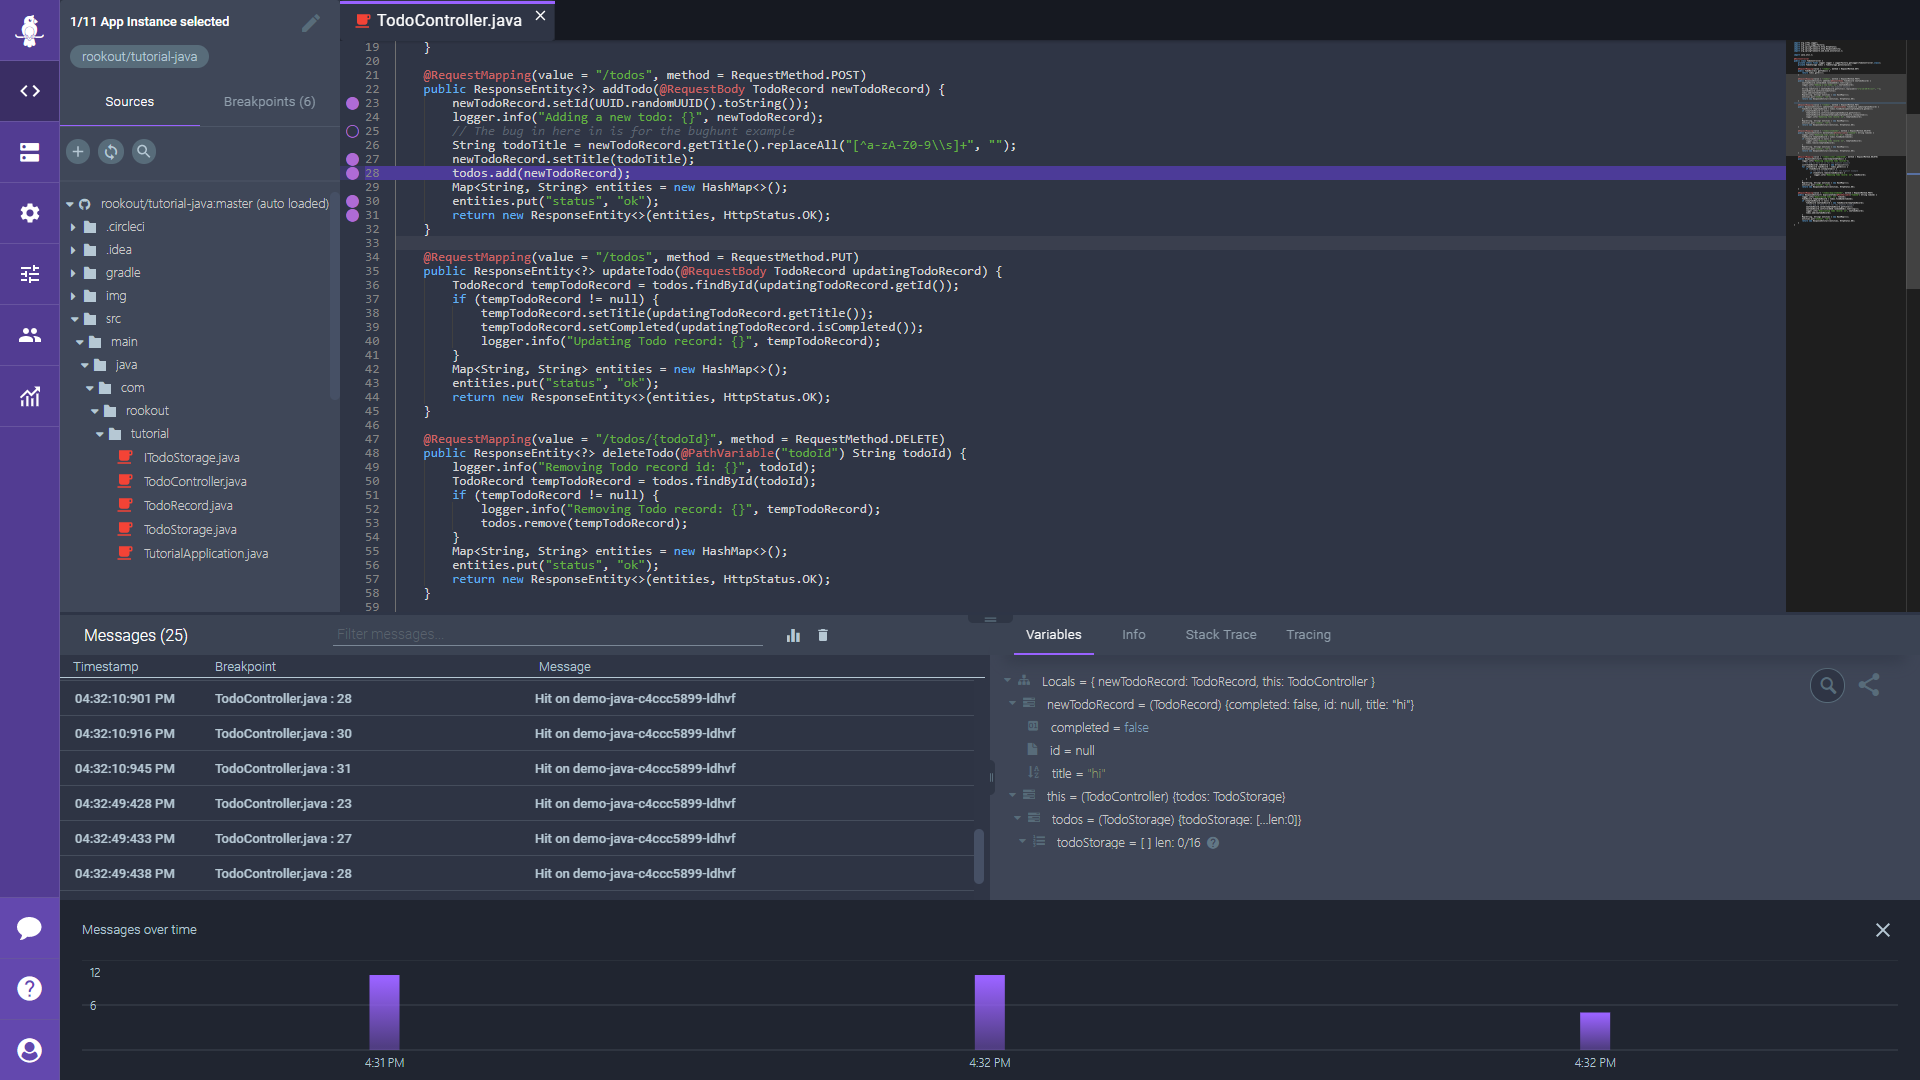Select message at 04:32:10:901 PM
The height and width of the screenshot is (1080, 1920).
[x=517, y=699]
